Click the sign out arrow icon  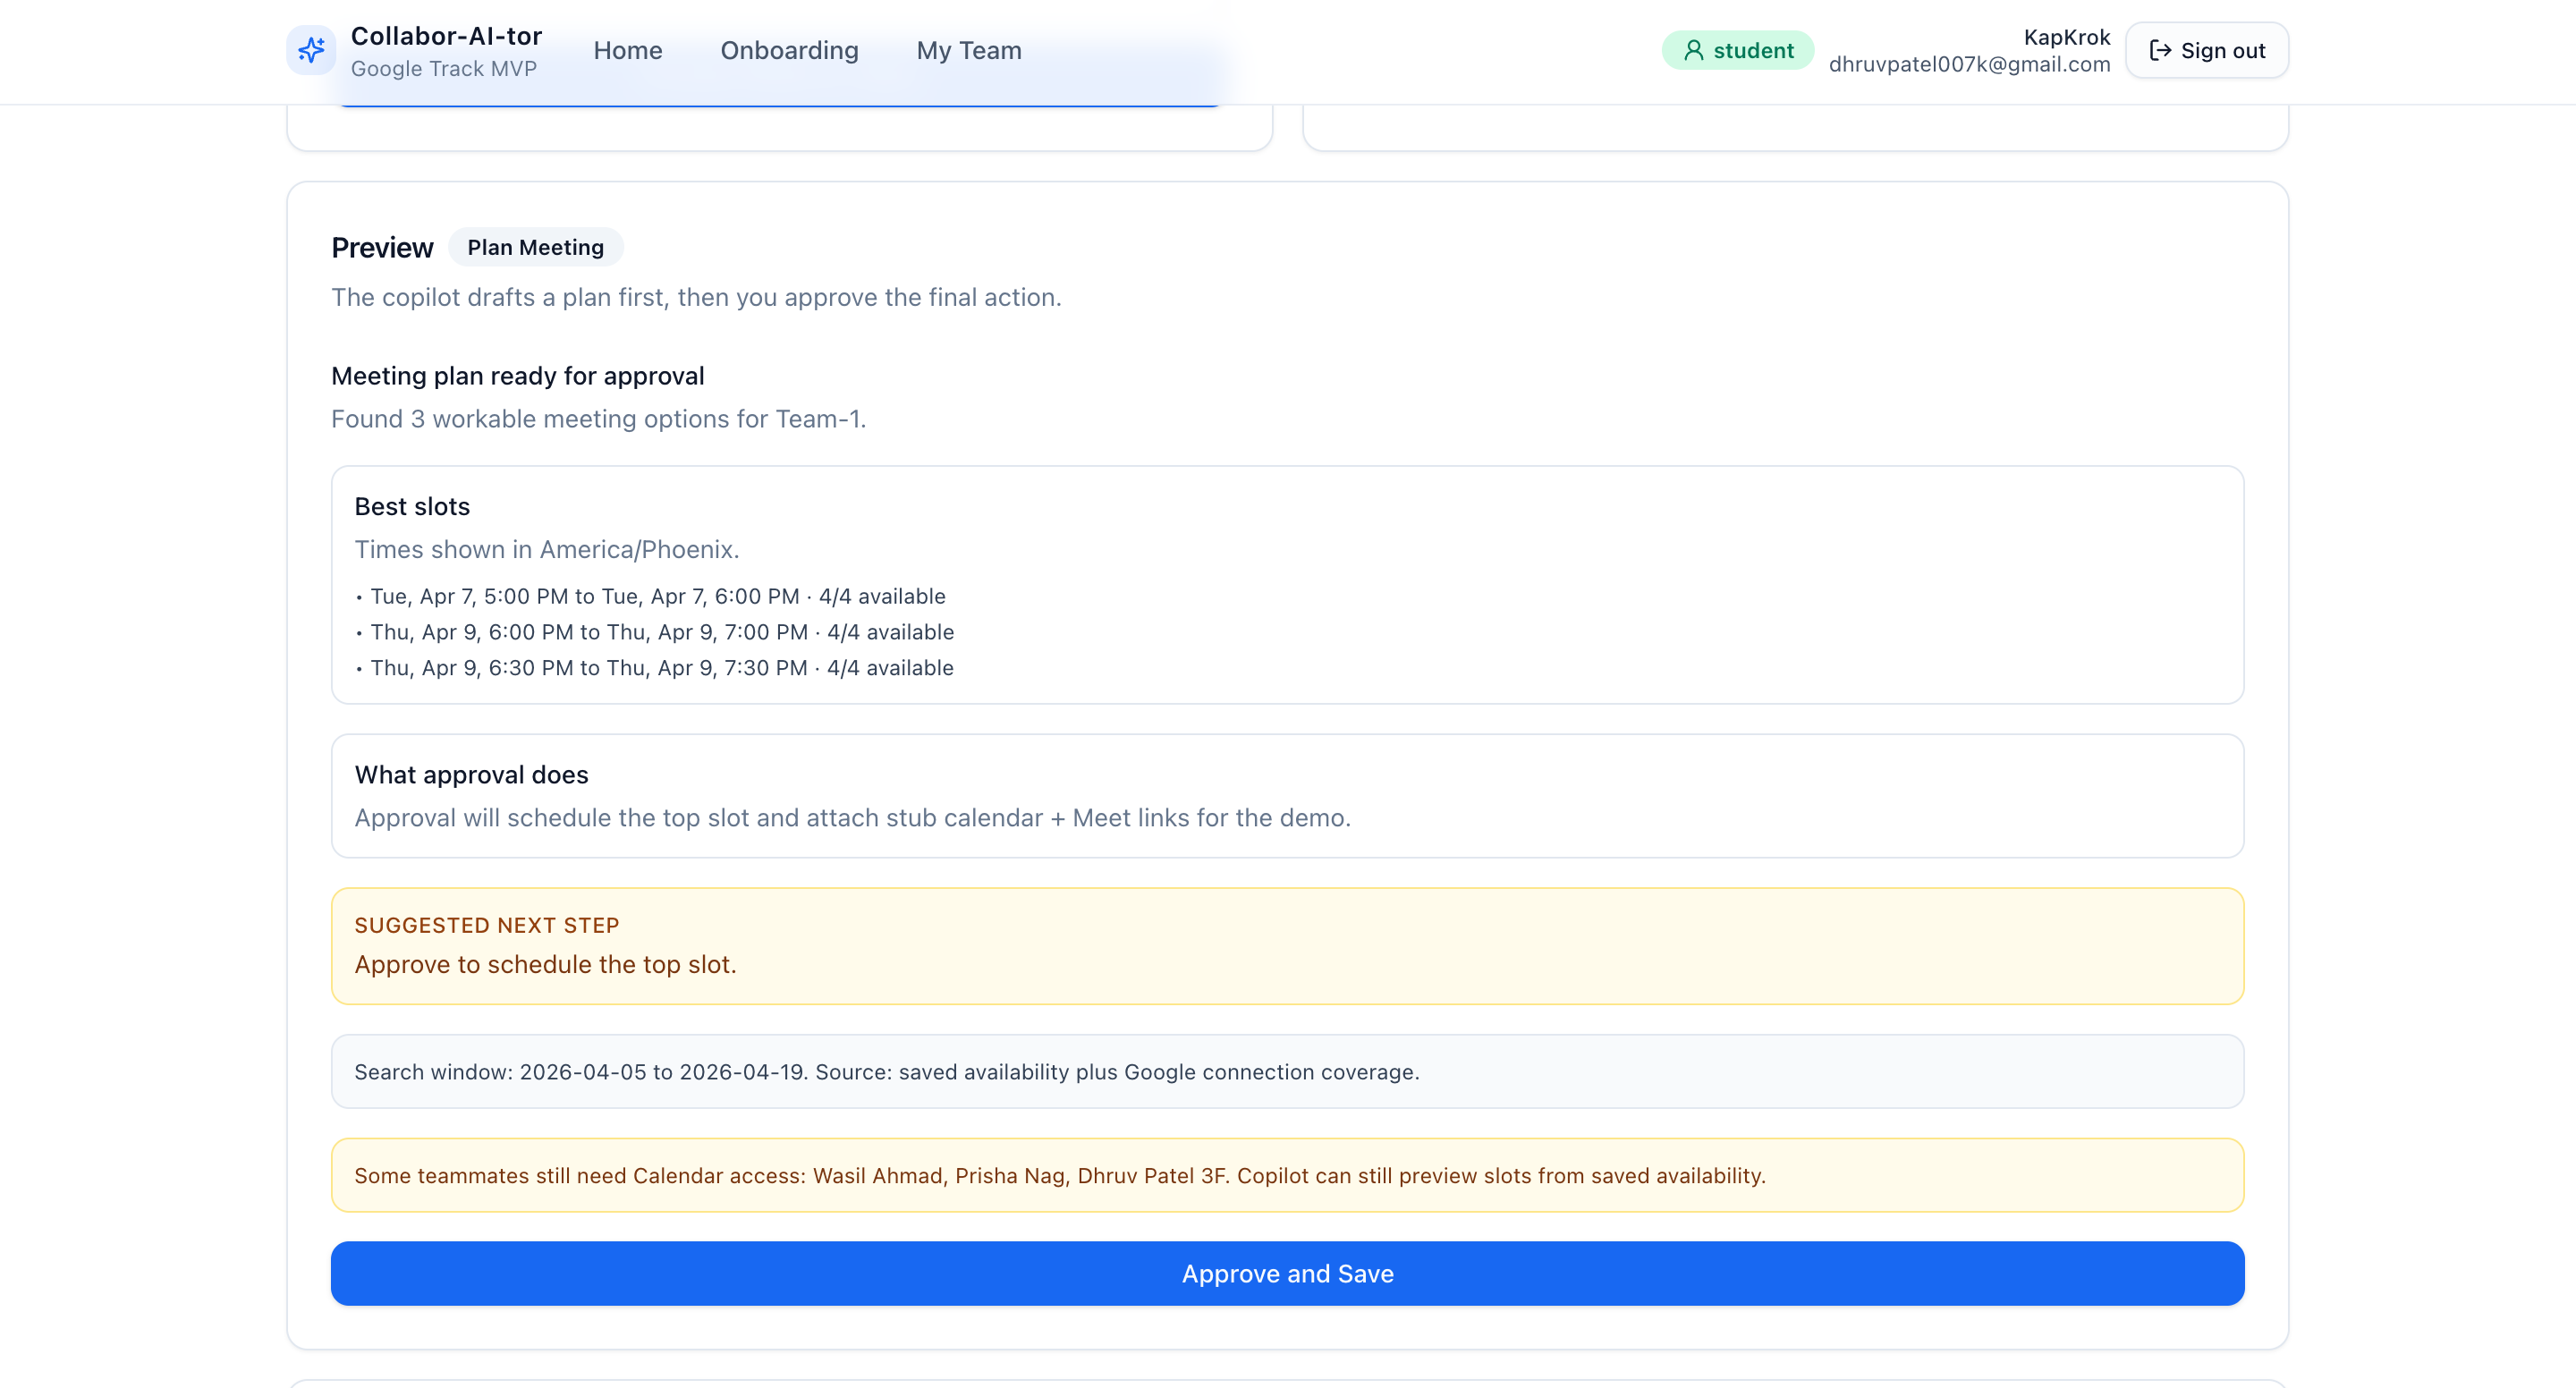click(x=2160, y=50)
